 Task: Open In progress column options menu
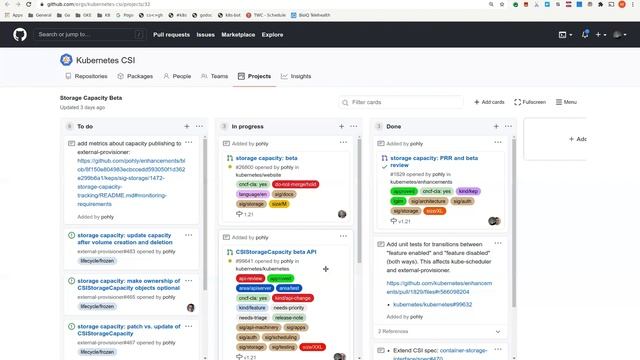tap(353, 127)
